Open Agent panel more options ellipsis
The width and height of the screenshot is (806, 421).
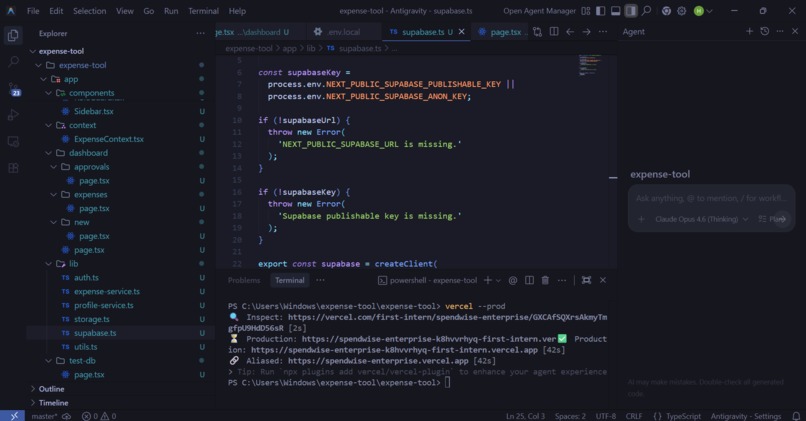[780, 31]
